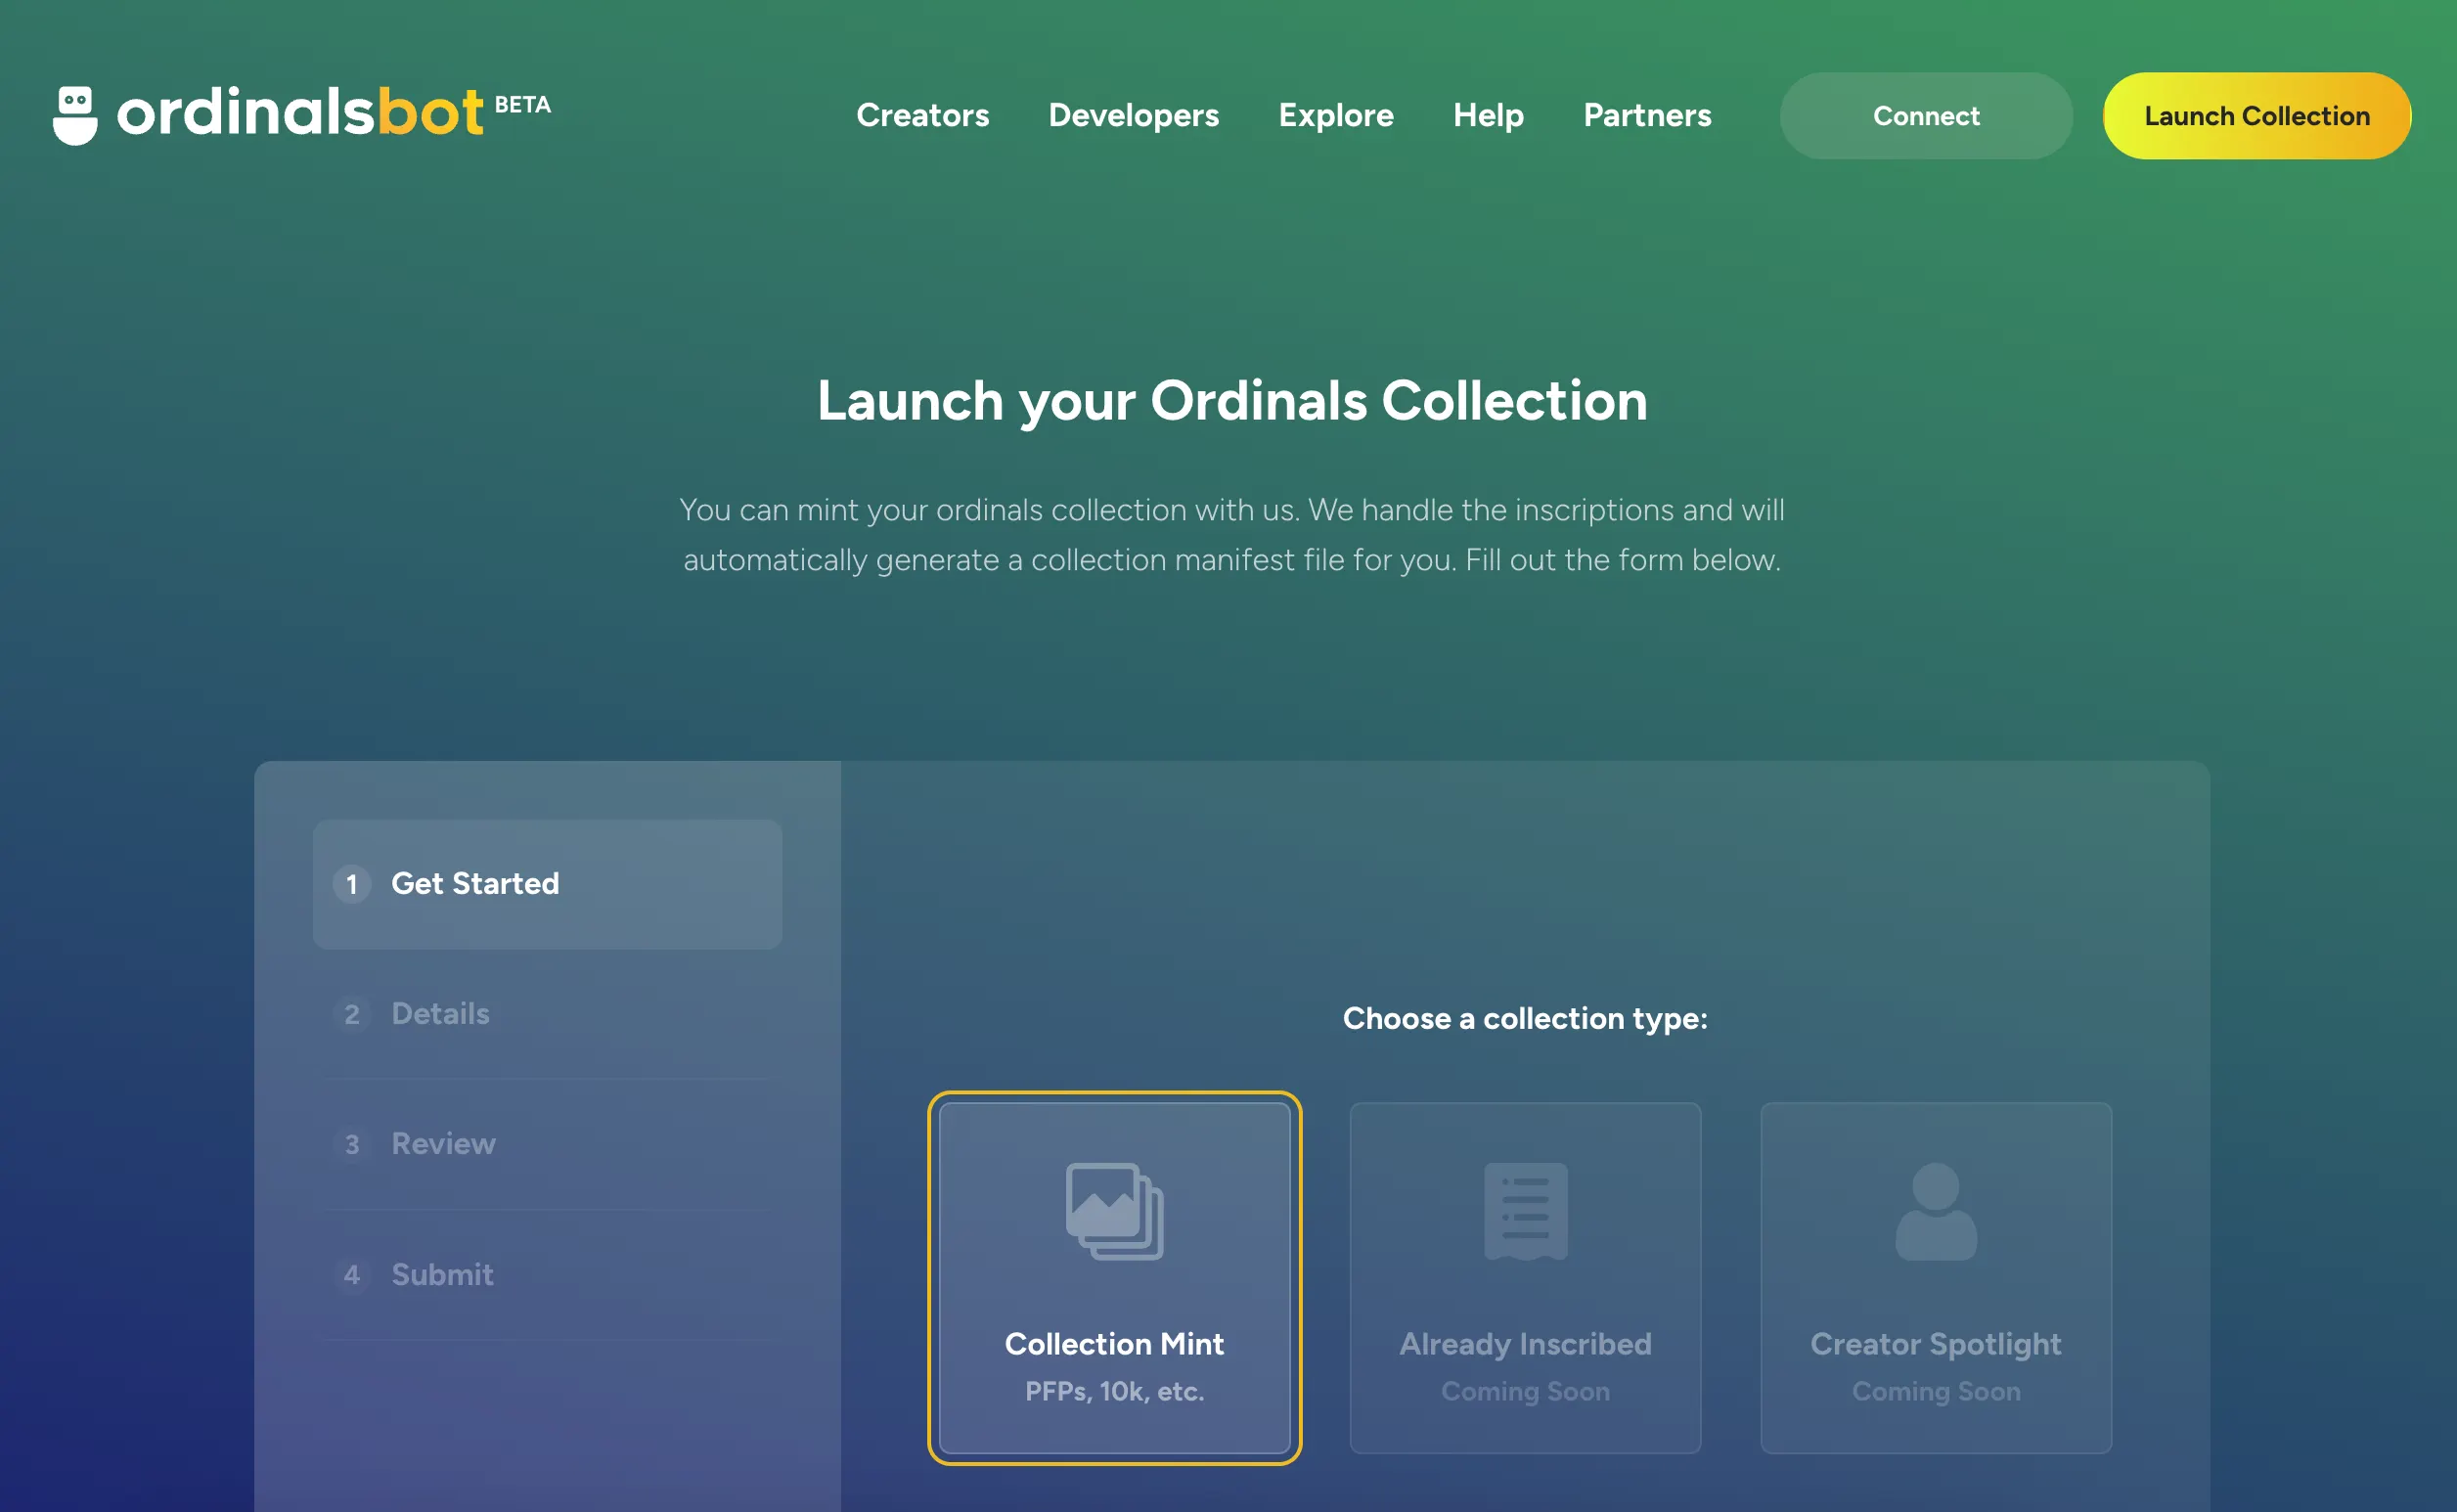2457x1512 pixels.
Task: Open the Partners page
Action: point(1645,115)
